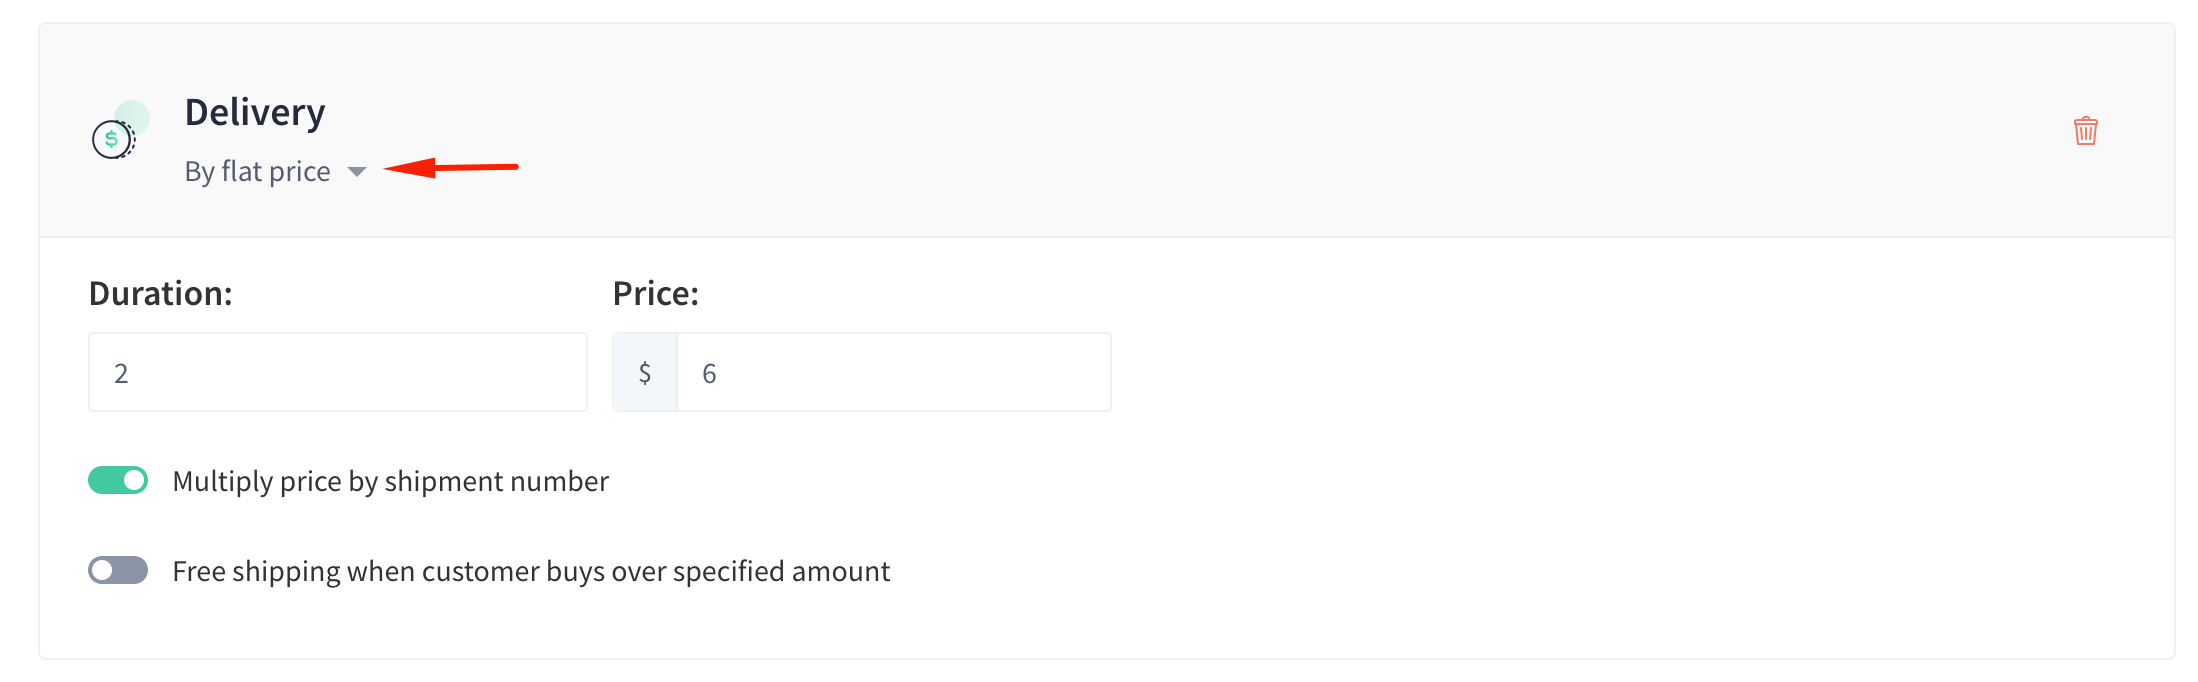Image resolution: width=2198 pixels, height=682 pixels.
Task: Click the Multiply price by shipment number label
Action: (x=391, y=482)
